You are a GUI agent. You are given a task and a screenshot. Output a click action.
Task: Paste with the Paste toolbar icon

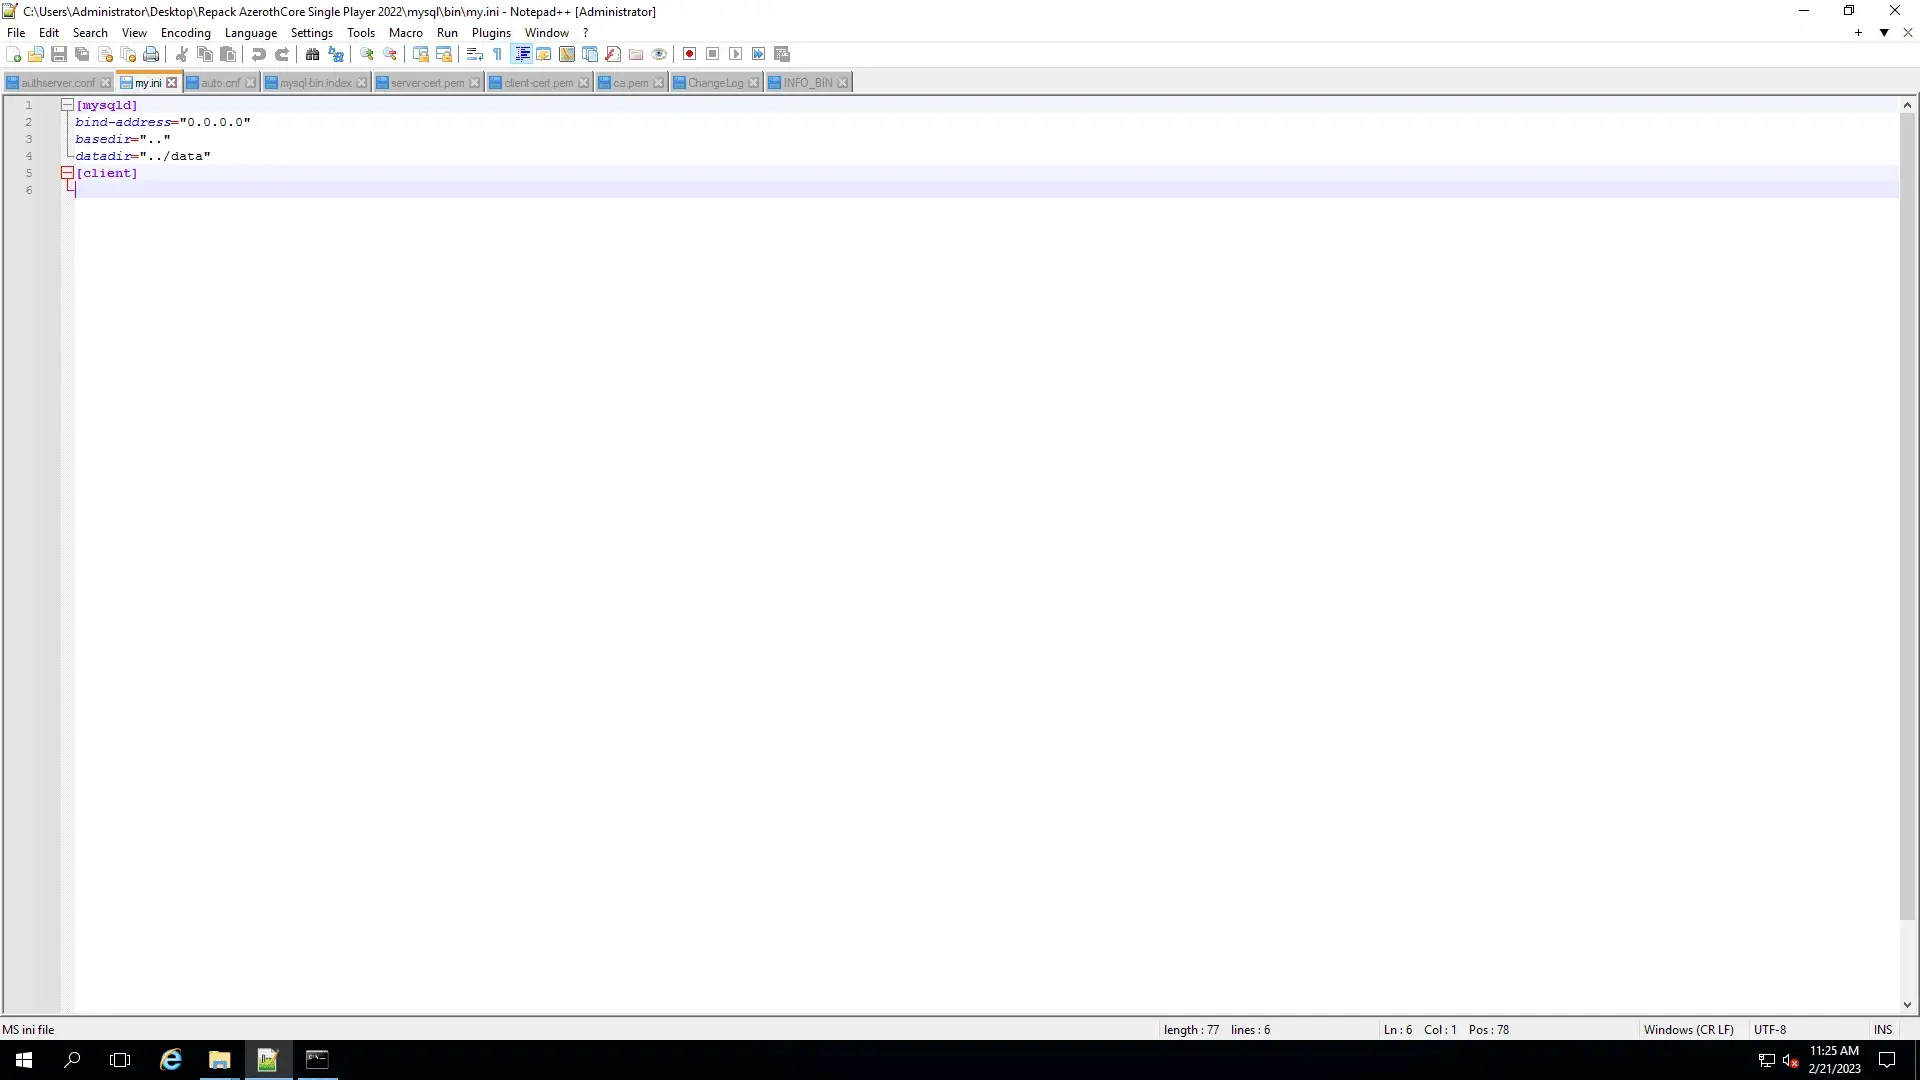click(228, 54)
